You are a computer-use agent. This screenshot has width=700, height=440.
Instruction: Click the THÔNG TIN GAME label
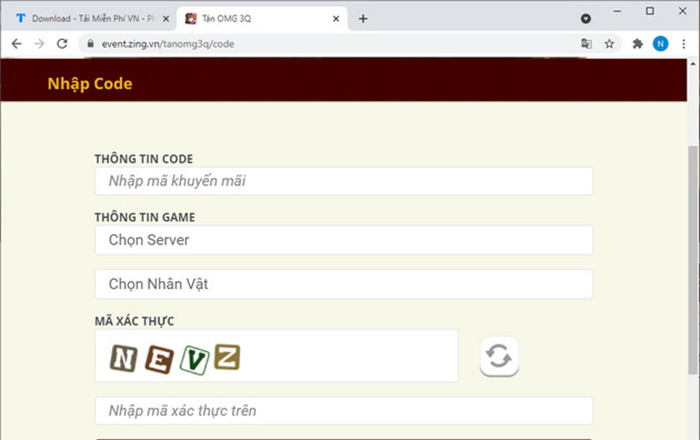(145, 217)
